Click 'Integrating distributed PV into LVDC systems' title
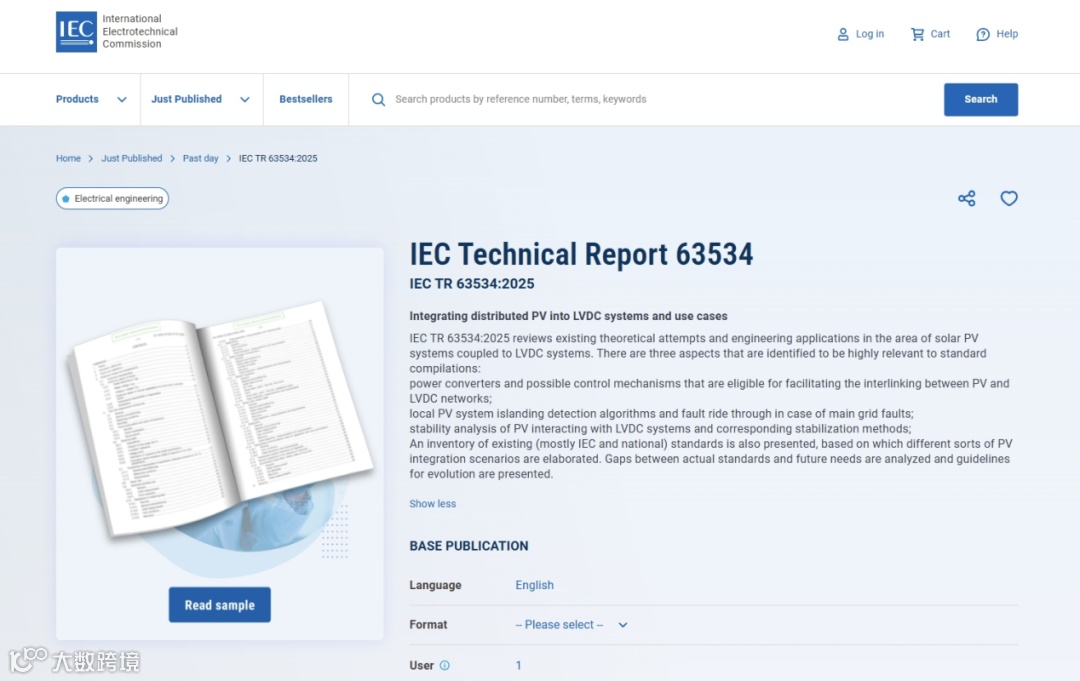The image size is (1080, 681). click(568, 316)
